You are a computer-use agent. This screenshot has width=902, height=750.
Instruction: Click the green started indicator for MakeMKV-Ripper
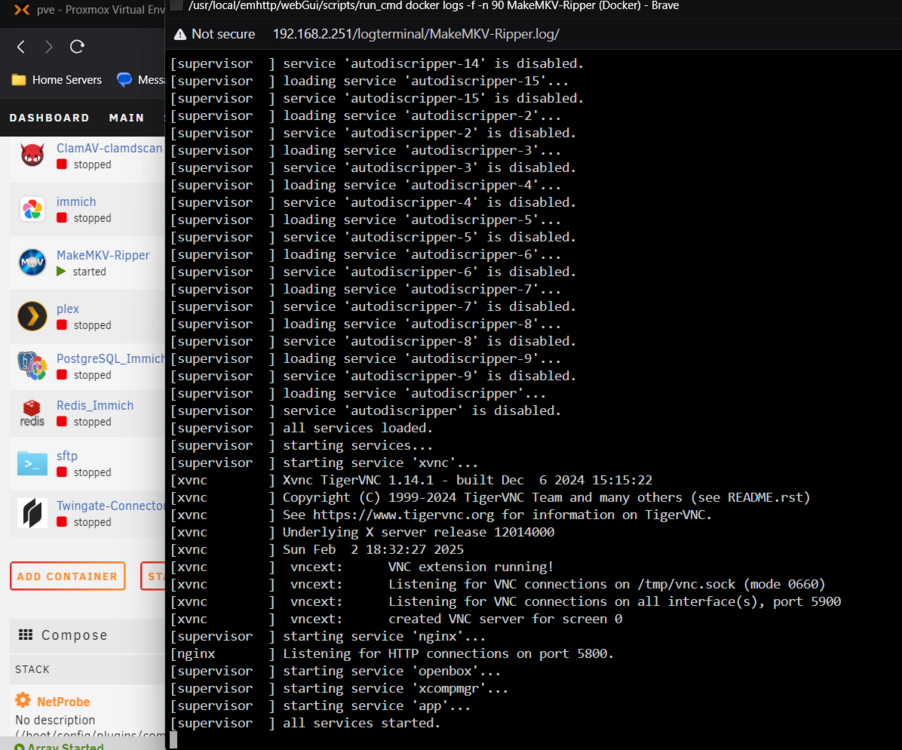pos(61,271)
